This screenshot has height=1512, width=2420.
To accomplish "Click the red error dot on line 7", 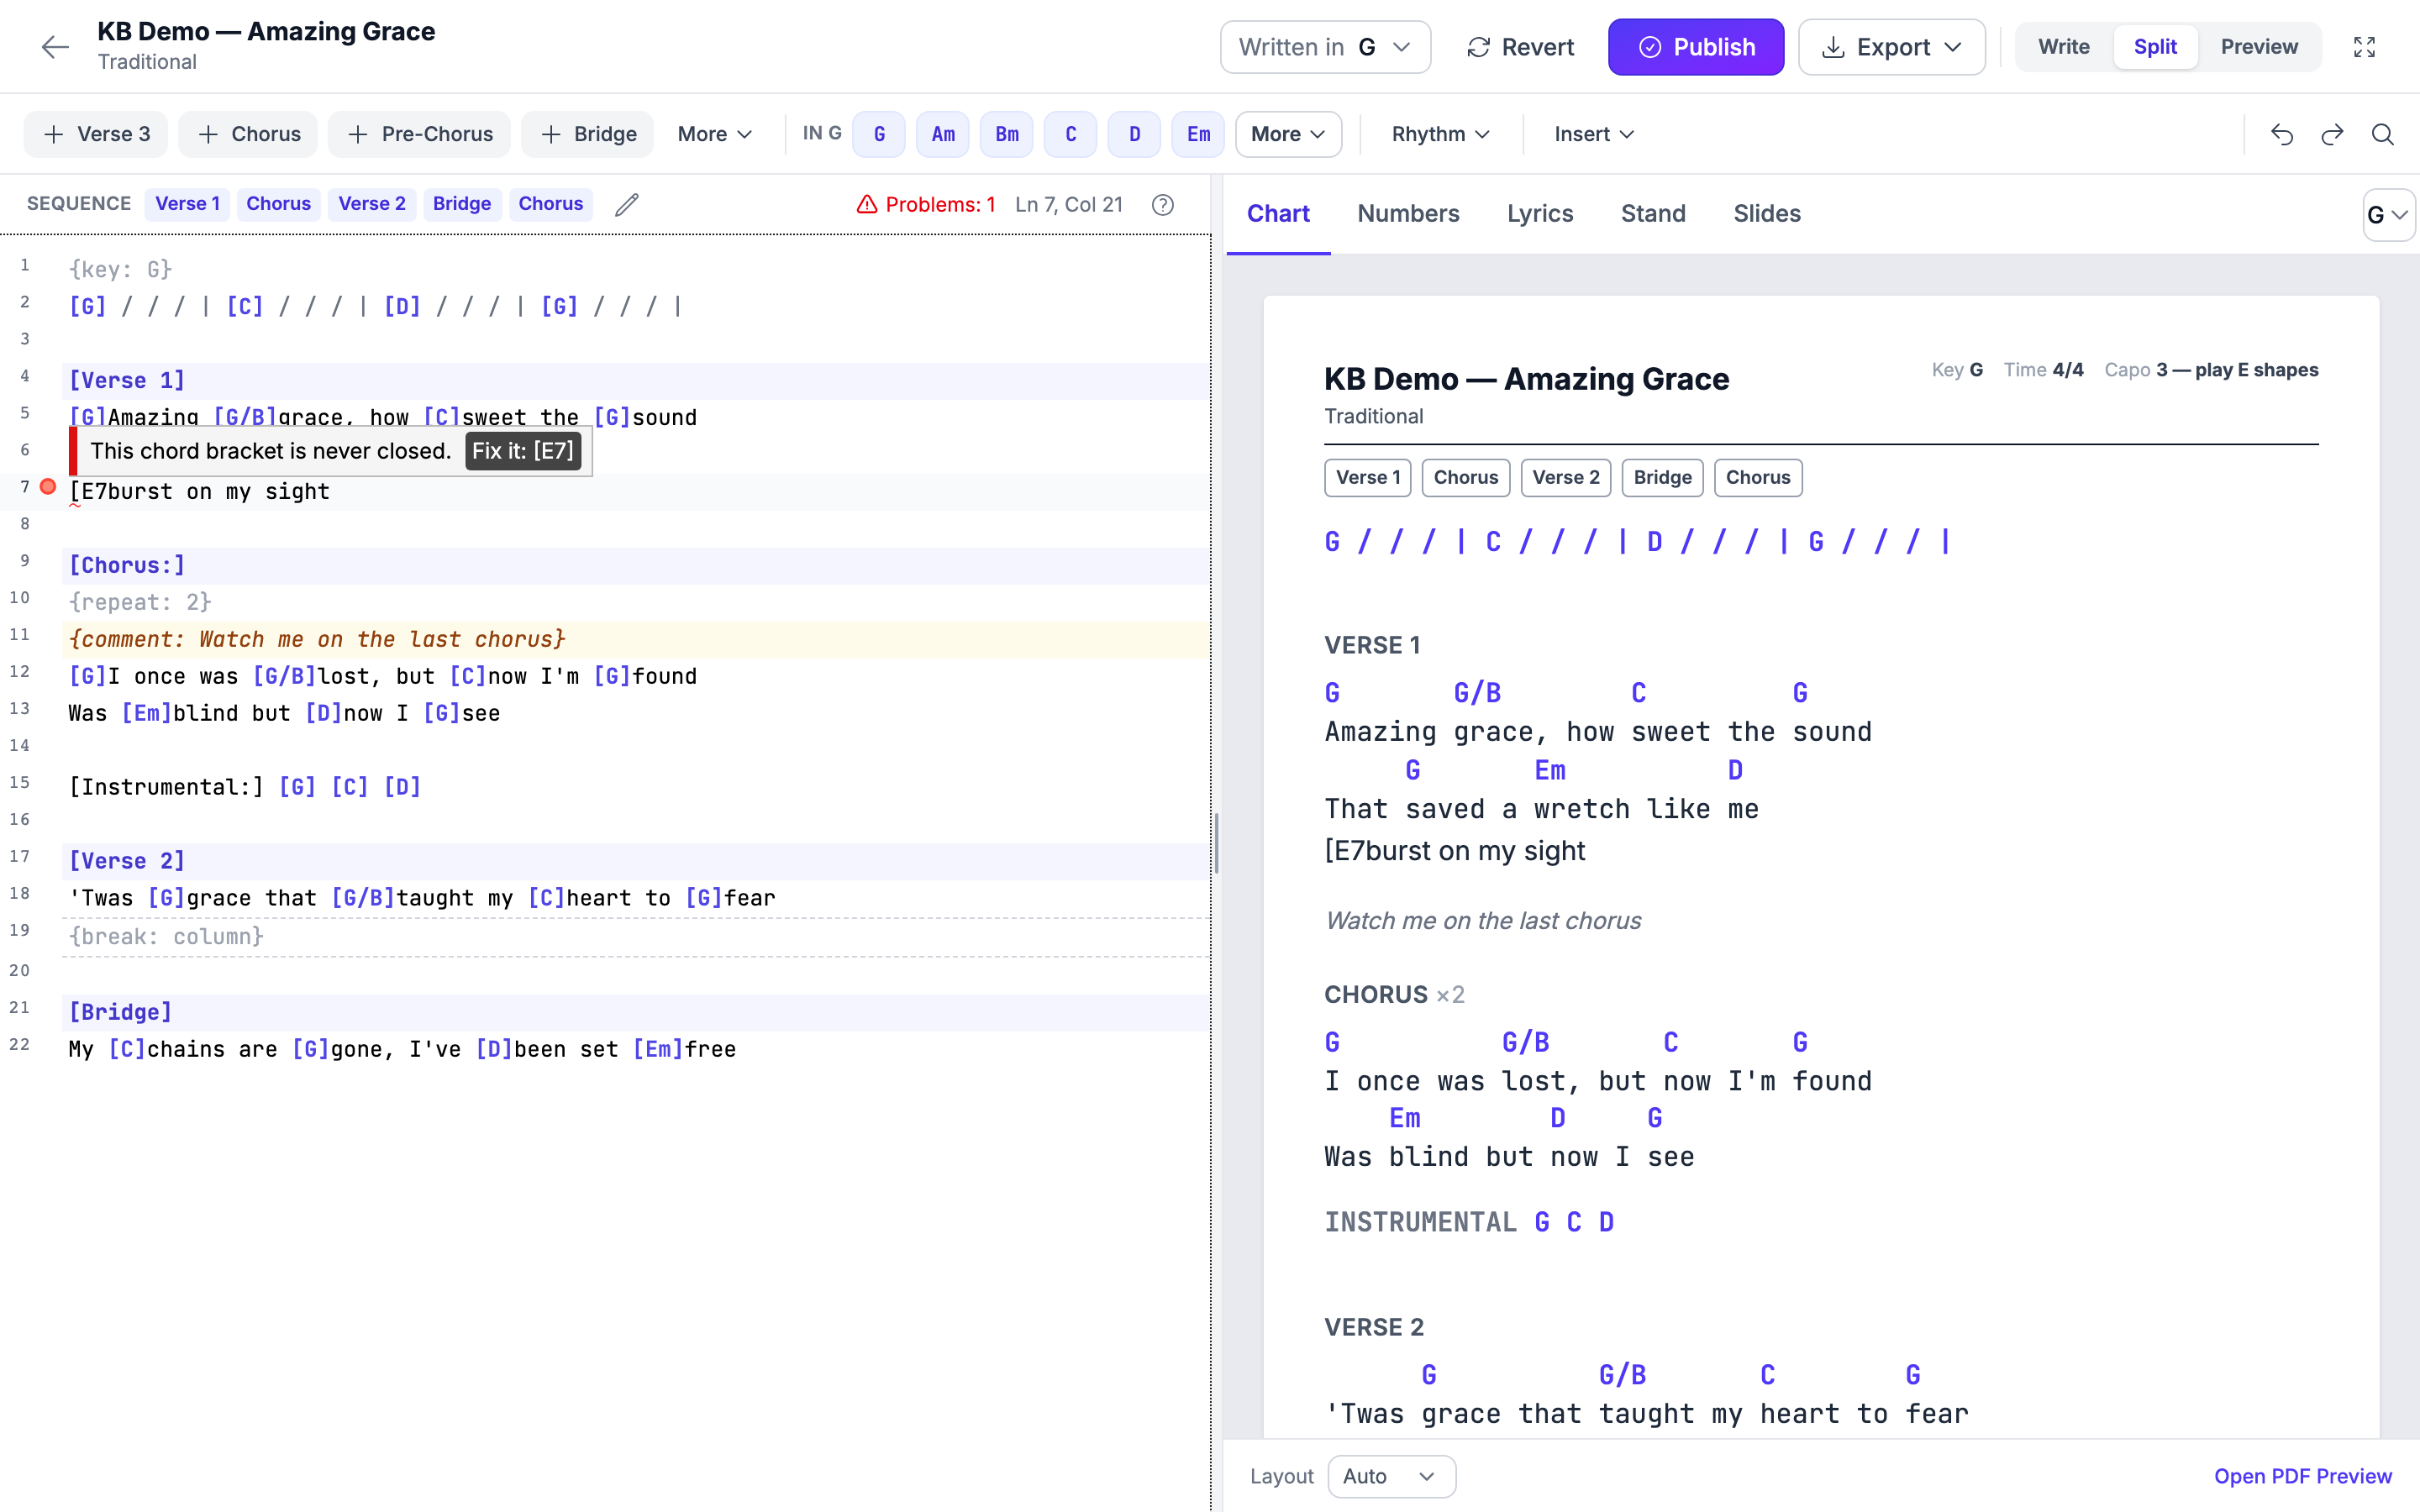I will tap(48, 487).
